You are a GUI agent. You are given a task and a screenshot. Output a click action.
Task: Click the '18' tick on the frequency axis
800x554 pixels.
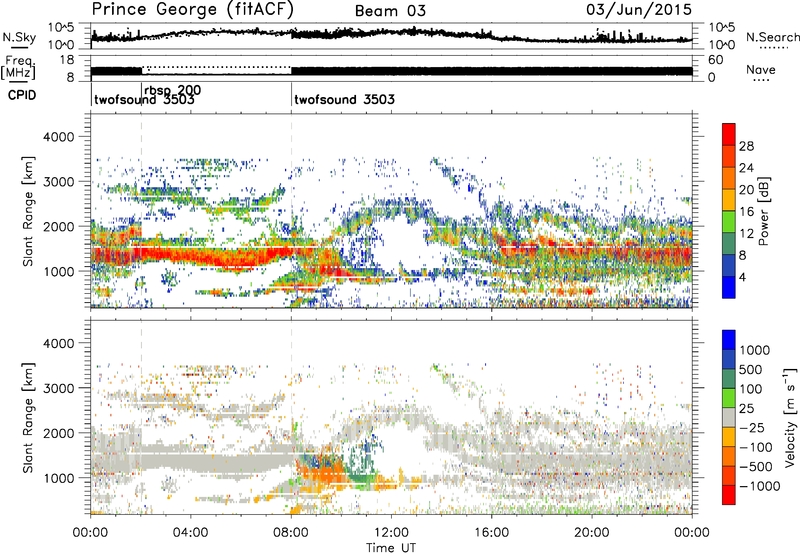(x=67, y=60)
